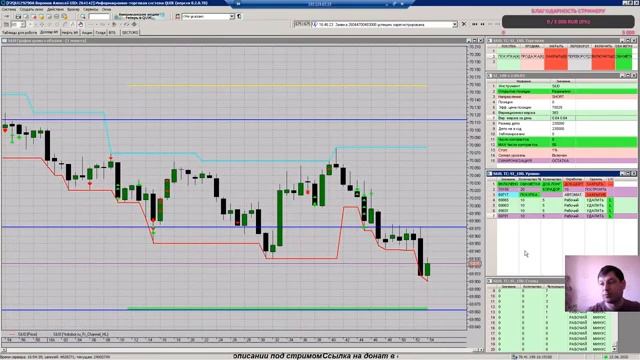Image resolution: width=640 pixels, height=360 pixels.
Task: Click the ПОКУПКА cell in trading panel
Action: [509, 57]
